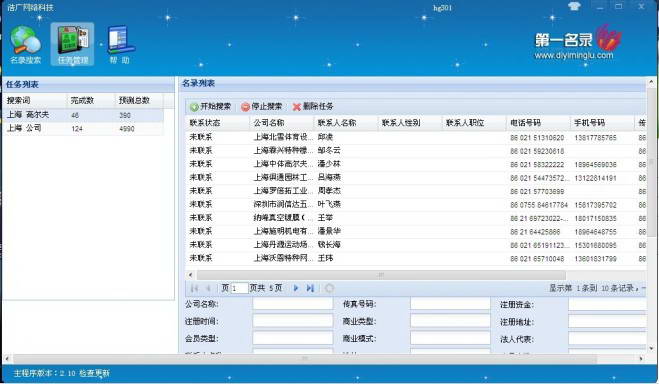Select the 上海 高尔夫 task row
The width and height of the screenshot is (659, 384).
click(83, 115)
